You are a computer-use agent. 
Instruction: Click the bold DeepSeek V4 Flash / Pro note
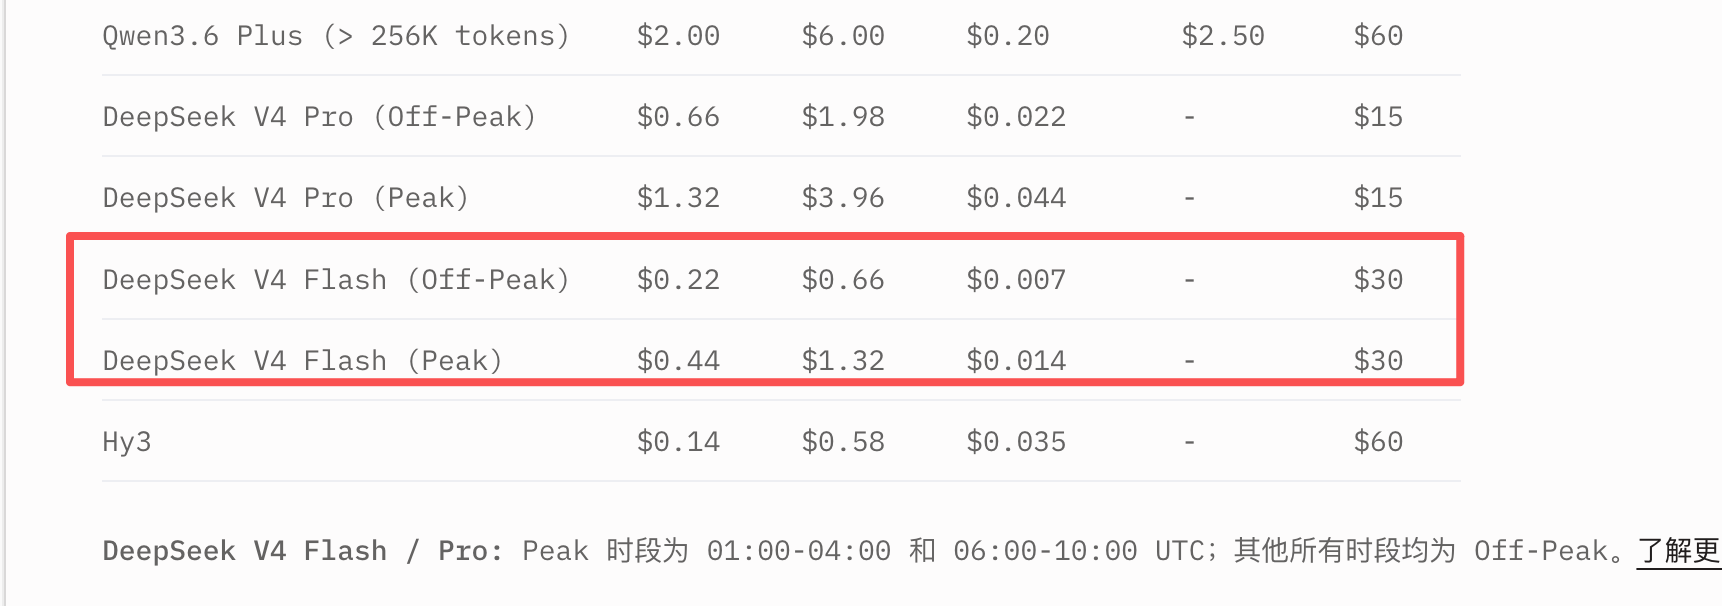302,551
